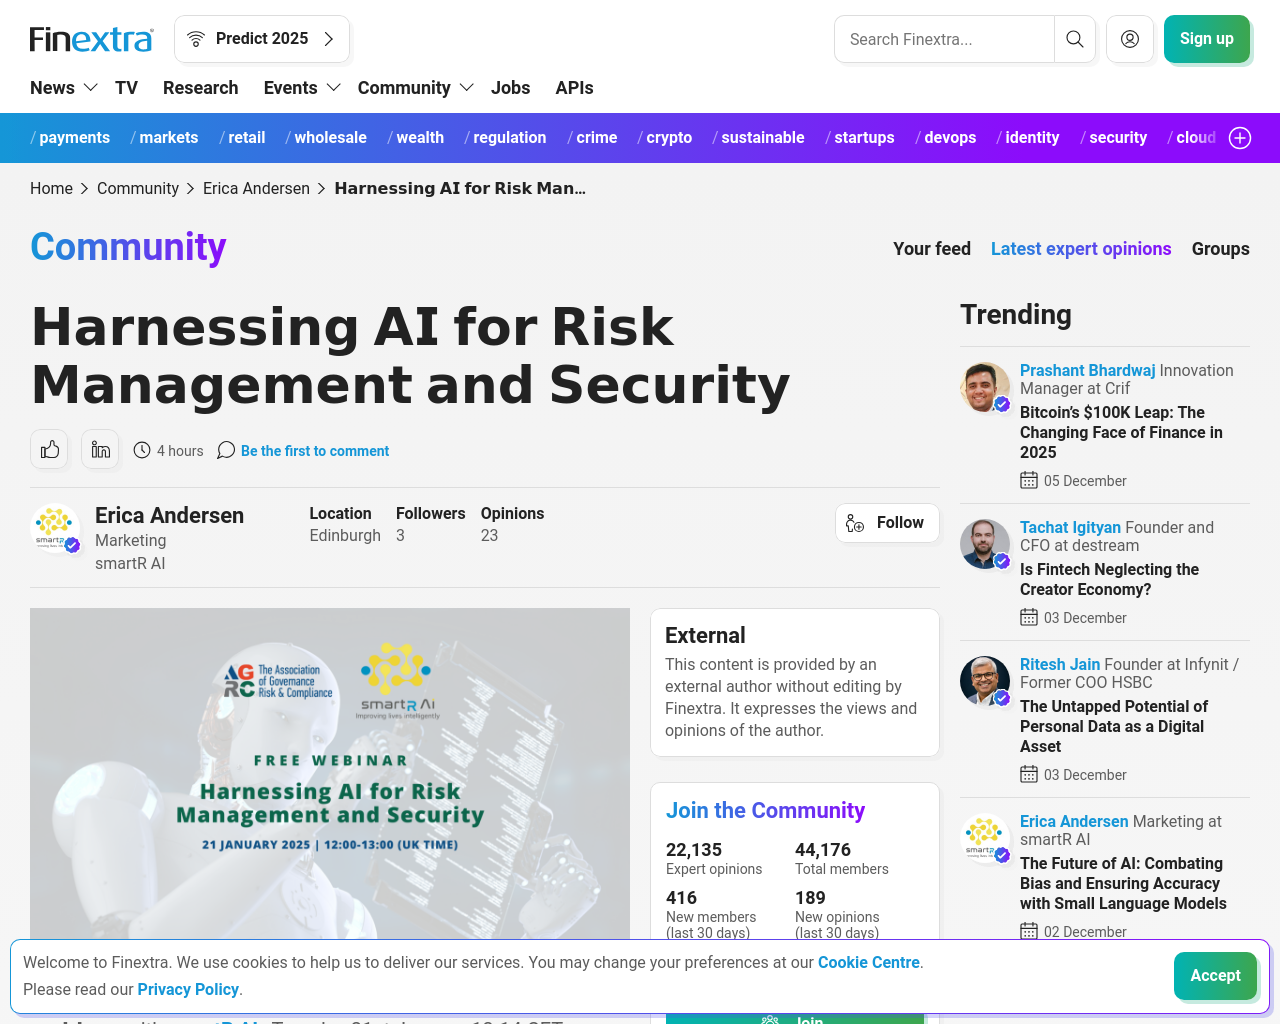
Task: Click into the Search Finextra field
Action: click(x=944, y=39)
